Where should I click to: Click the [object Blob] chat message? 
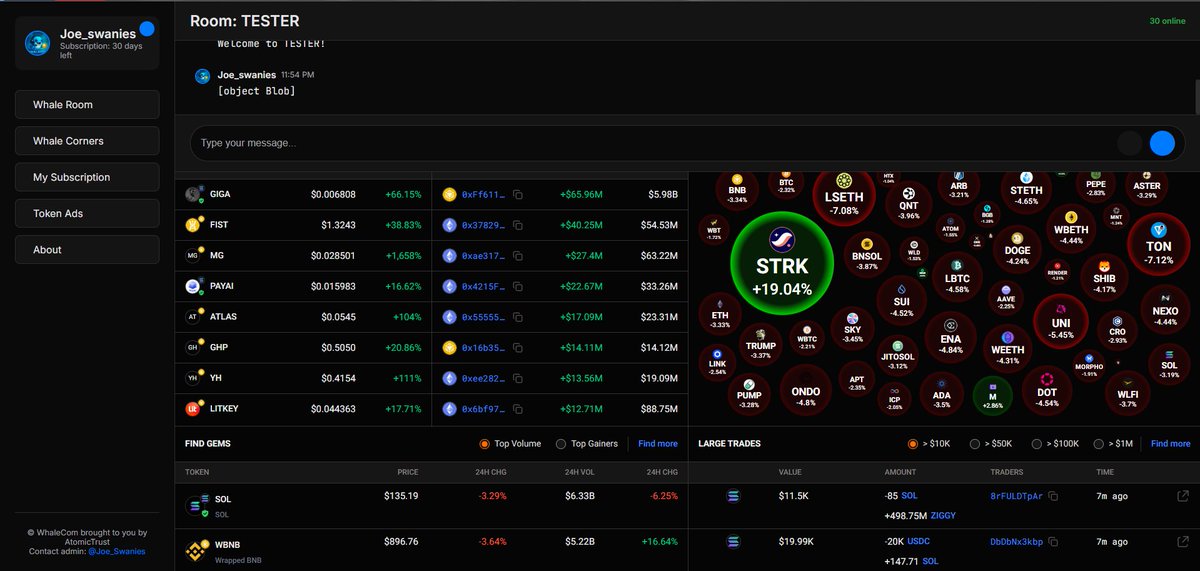tap(256, 91)
